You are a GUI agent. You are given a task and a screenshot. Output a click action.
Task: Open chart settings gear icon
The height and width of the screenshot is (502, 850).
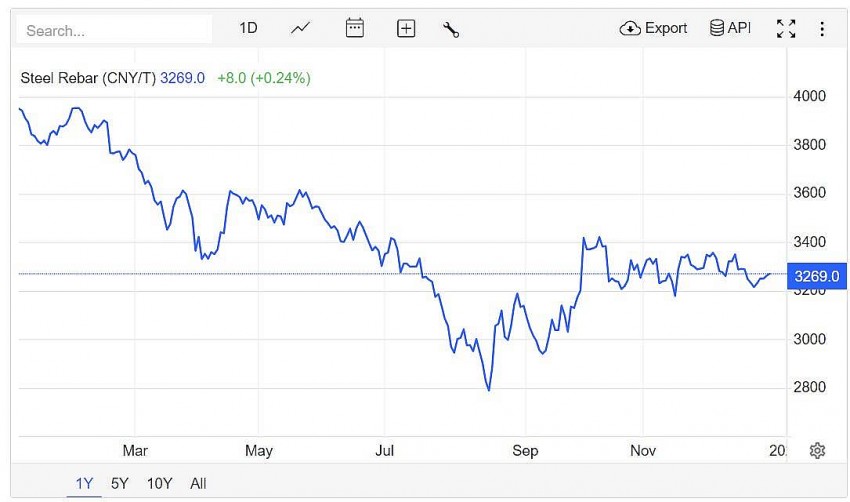[x=817, y=450]
